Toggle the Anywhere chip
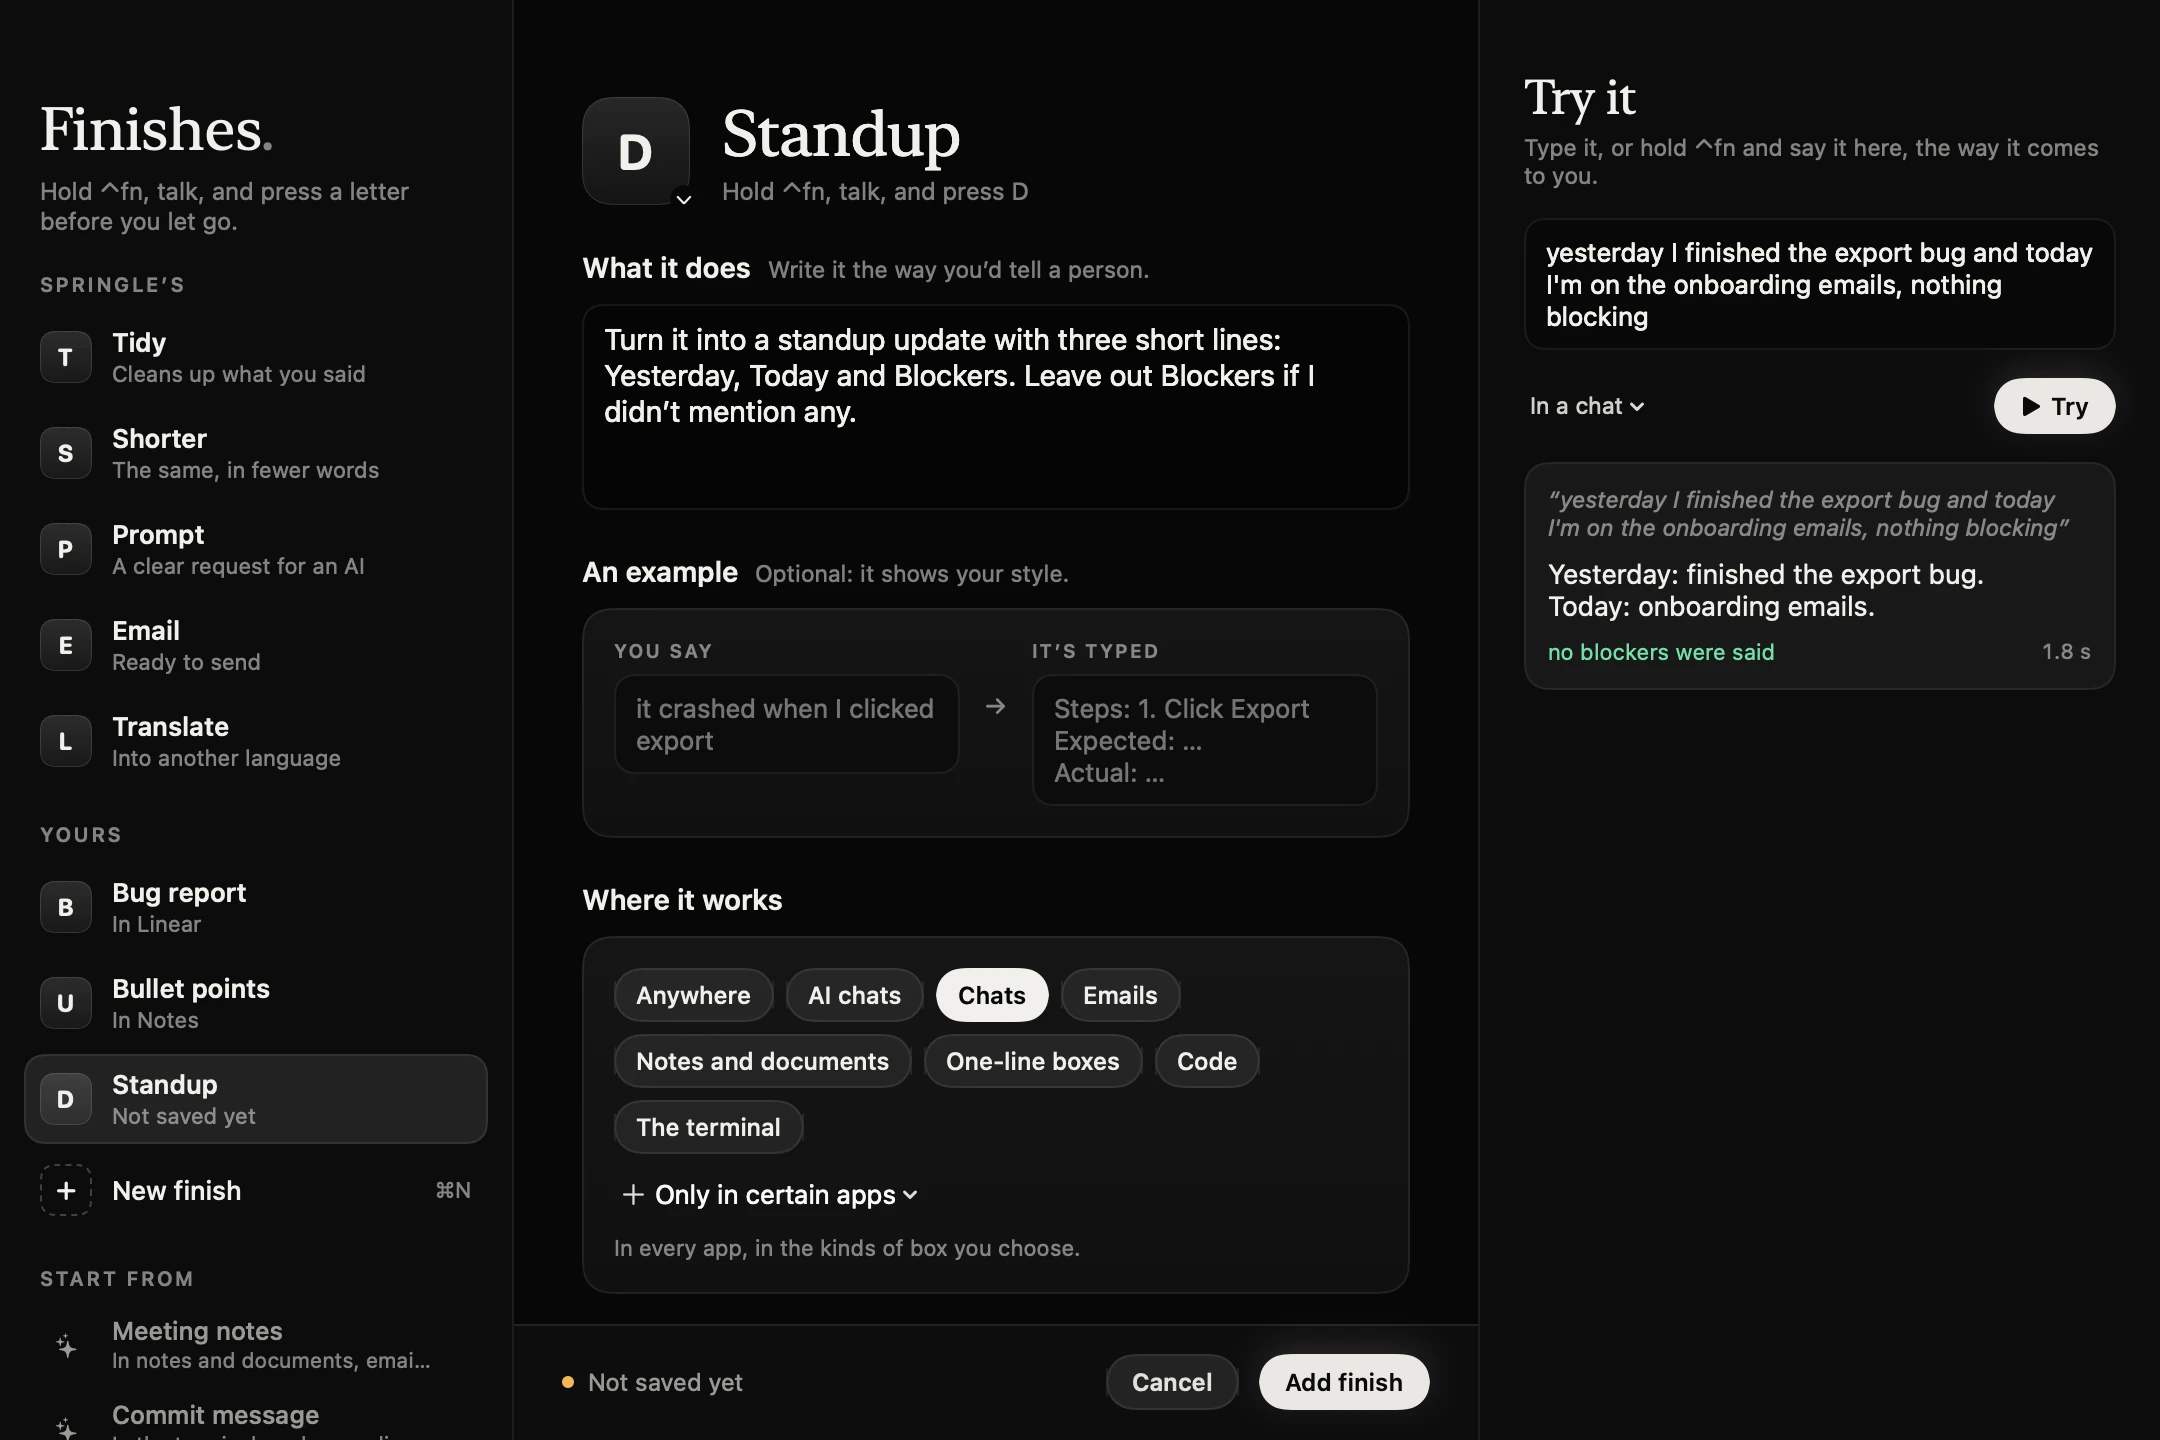 693,995
